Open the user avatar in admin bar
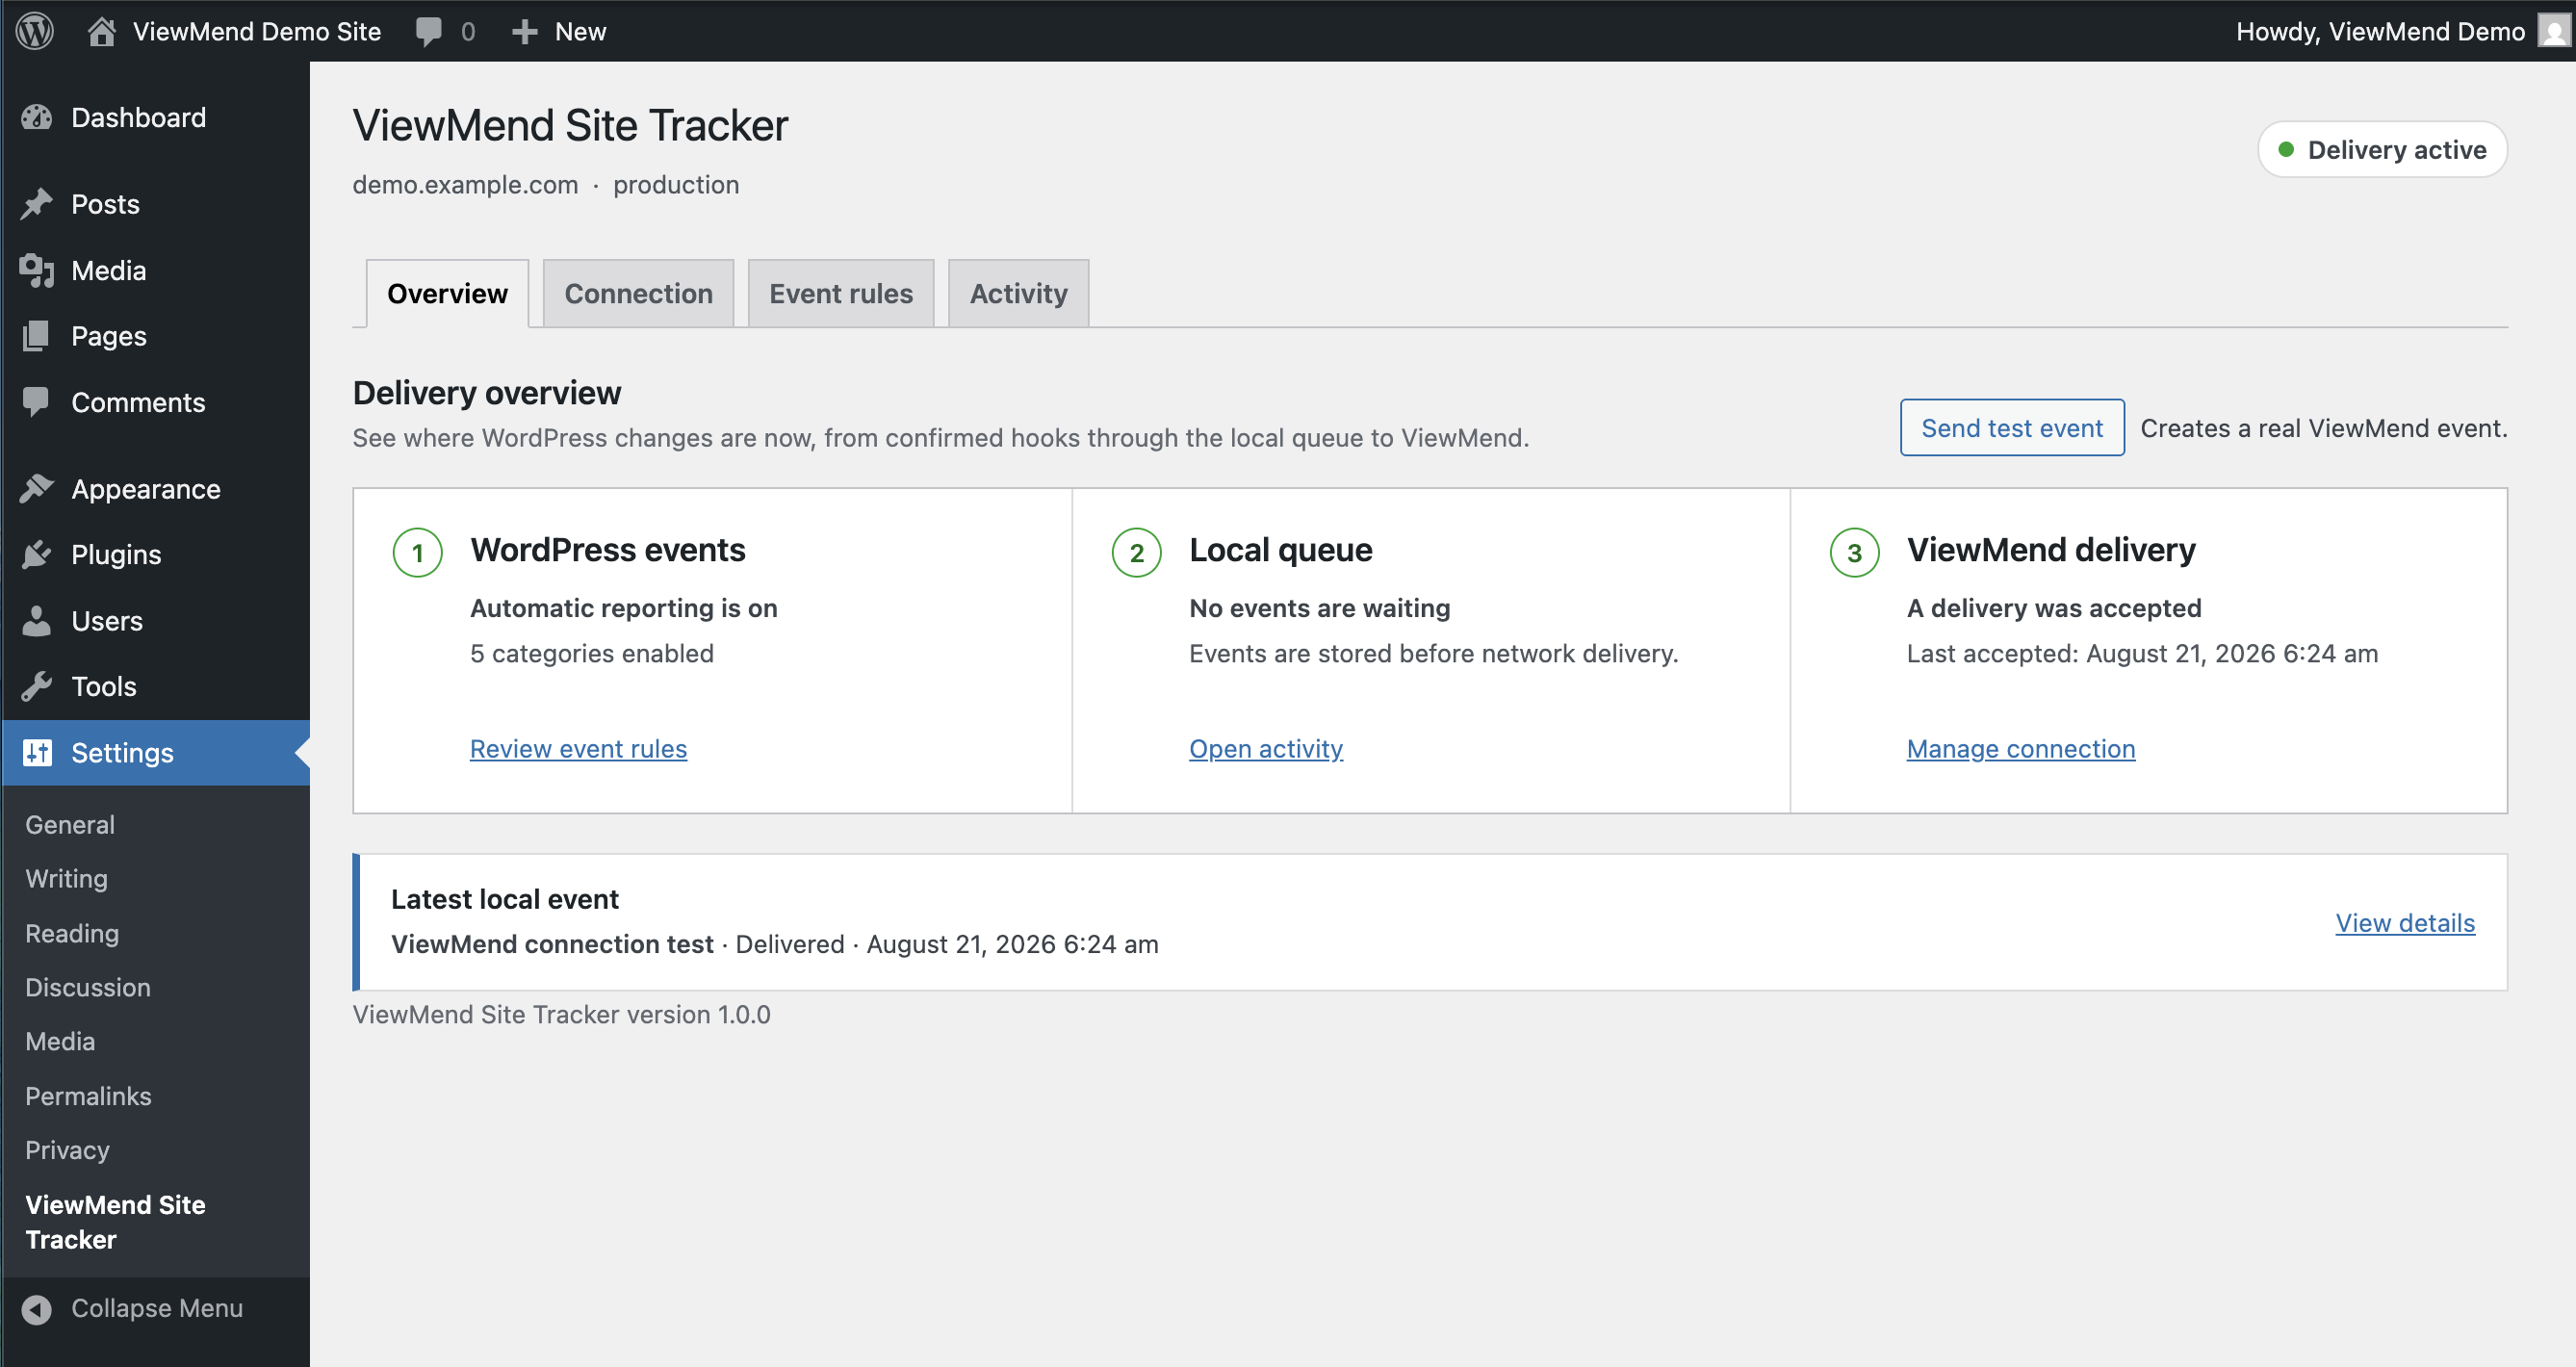This screenshot has height=1367, width=2576. pyautogui.click(x=2553, y=31)
